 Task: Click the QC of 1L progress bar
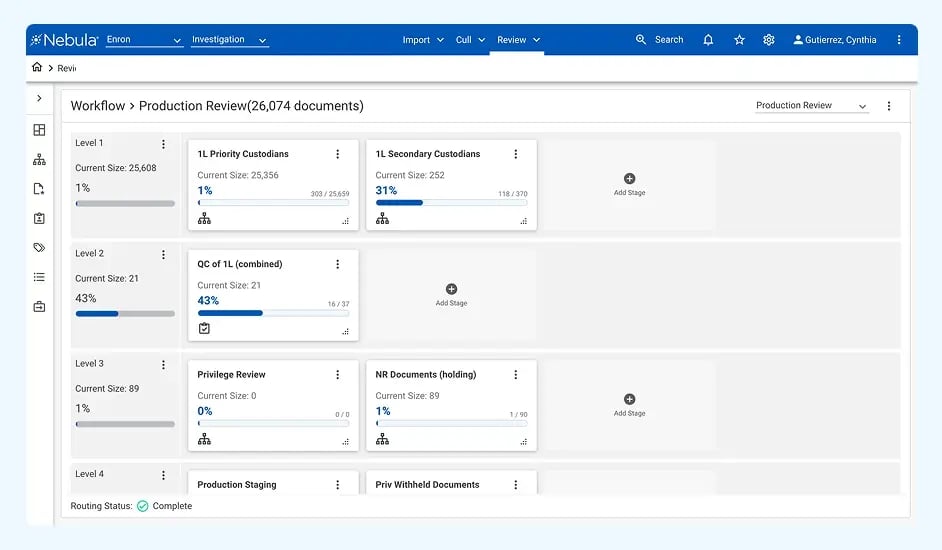273,313
